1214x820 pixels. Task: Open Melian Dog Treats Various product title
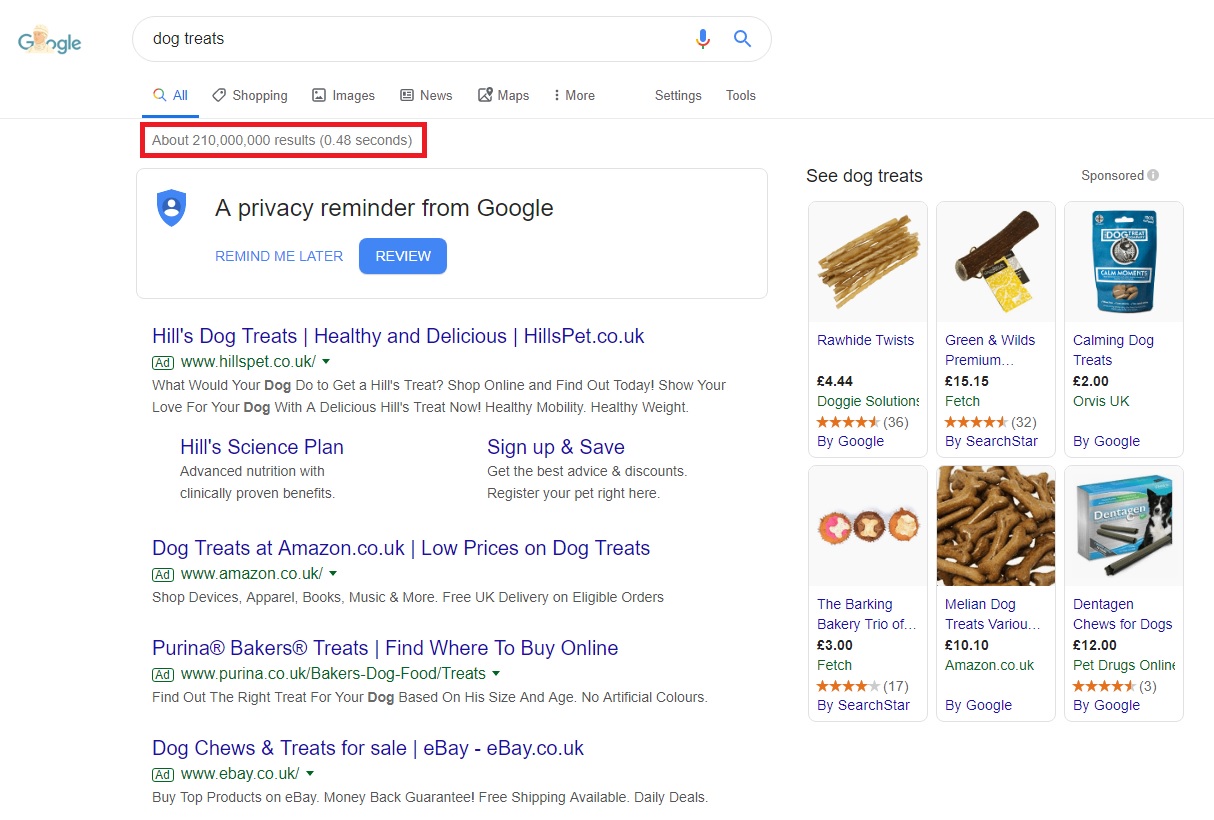pos(993,614)
